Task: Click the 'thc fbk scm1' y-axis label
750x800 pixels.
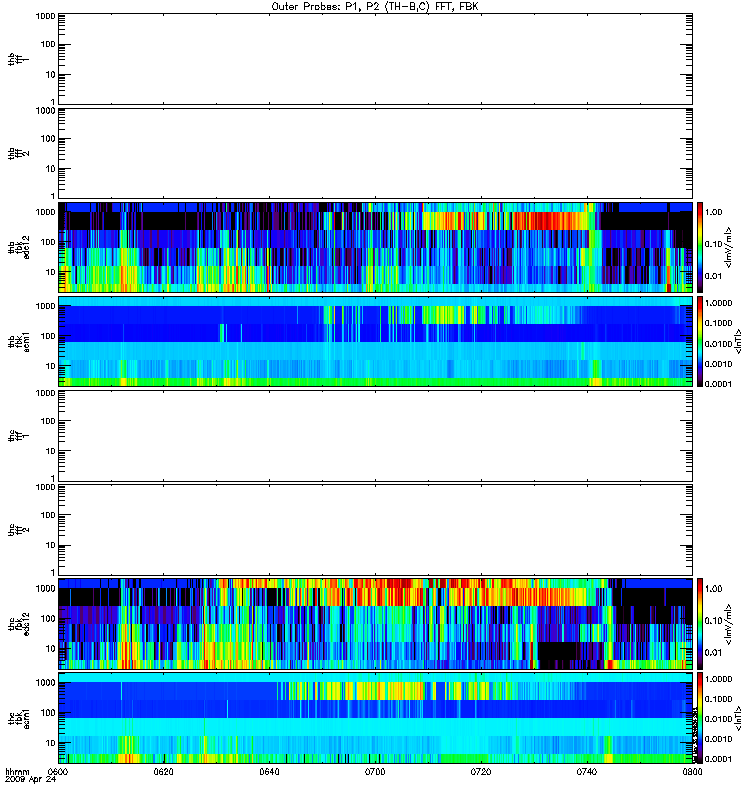Action: (x=18, y=718)
